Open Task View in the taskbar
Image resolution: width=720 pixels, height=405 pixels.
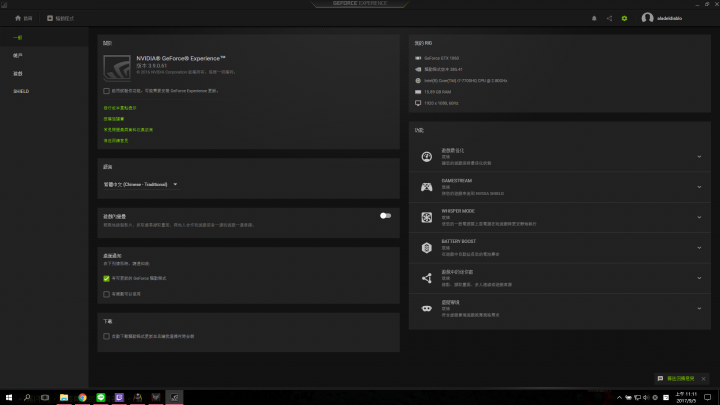click(x=45, y=398)
